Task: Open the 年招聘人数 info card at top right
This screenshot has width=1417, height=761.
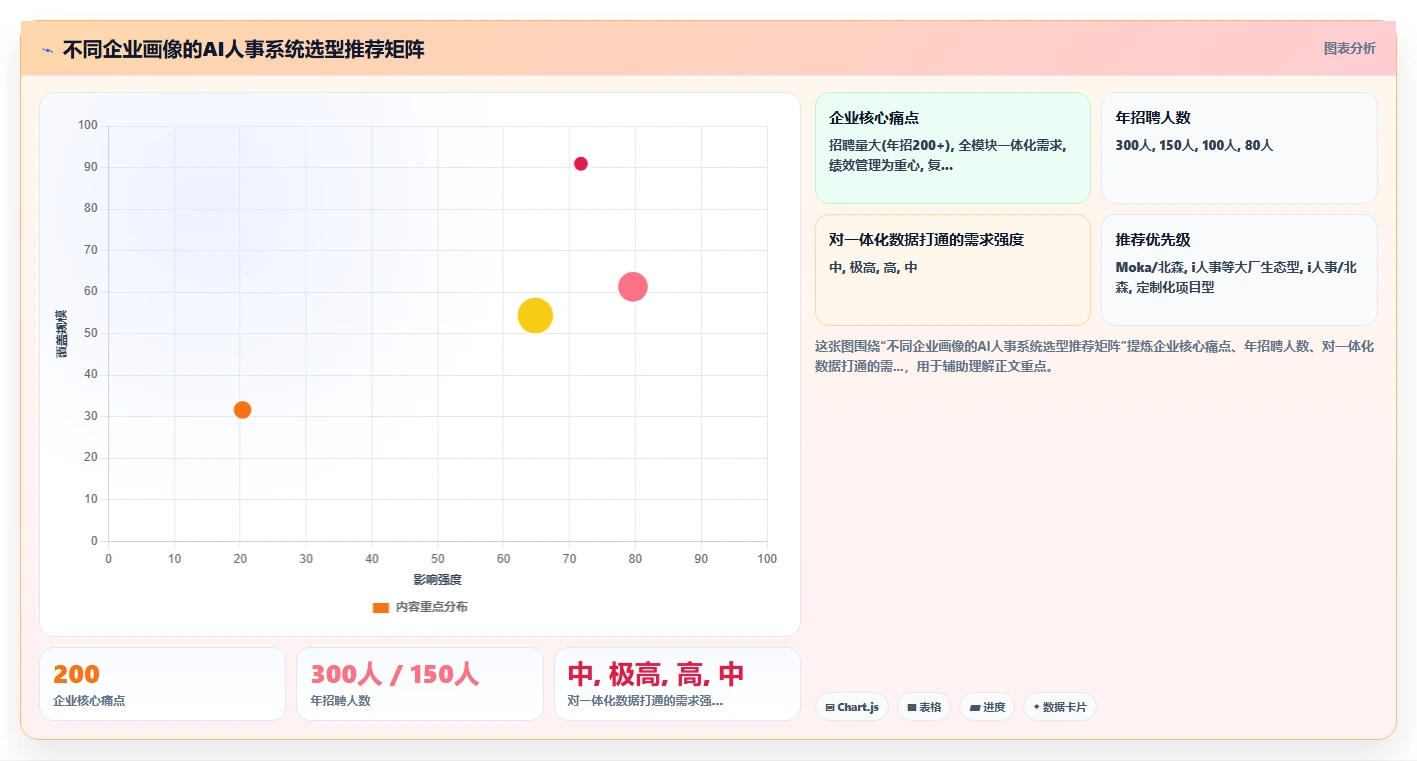Action: coord(1239,148)
